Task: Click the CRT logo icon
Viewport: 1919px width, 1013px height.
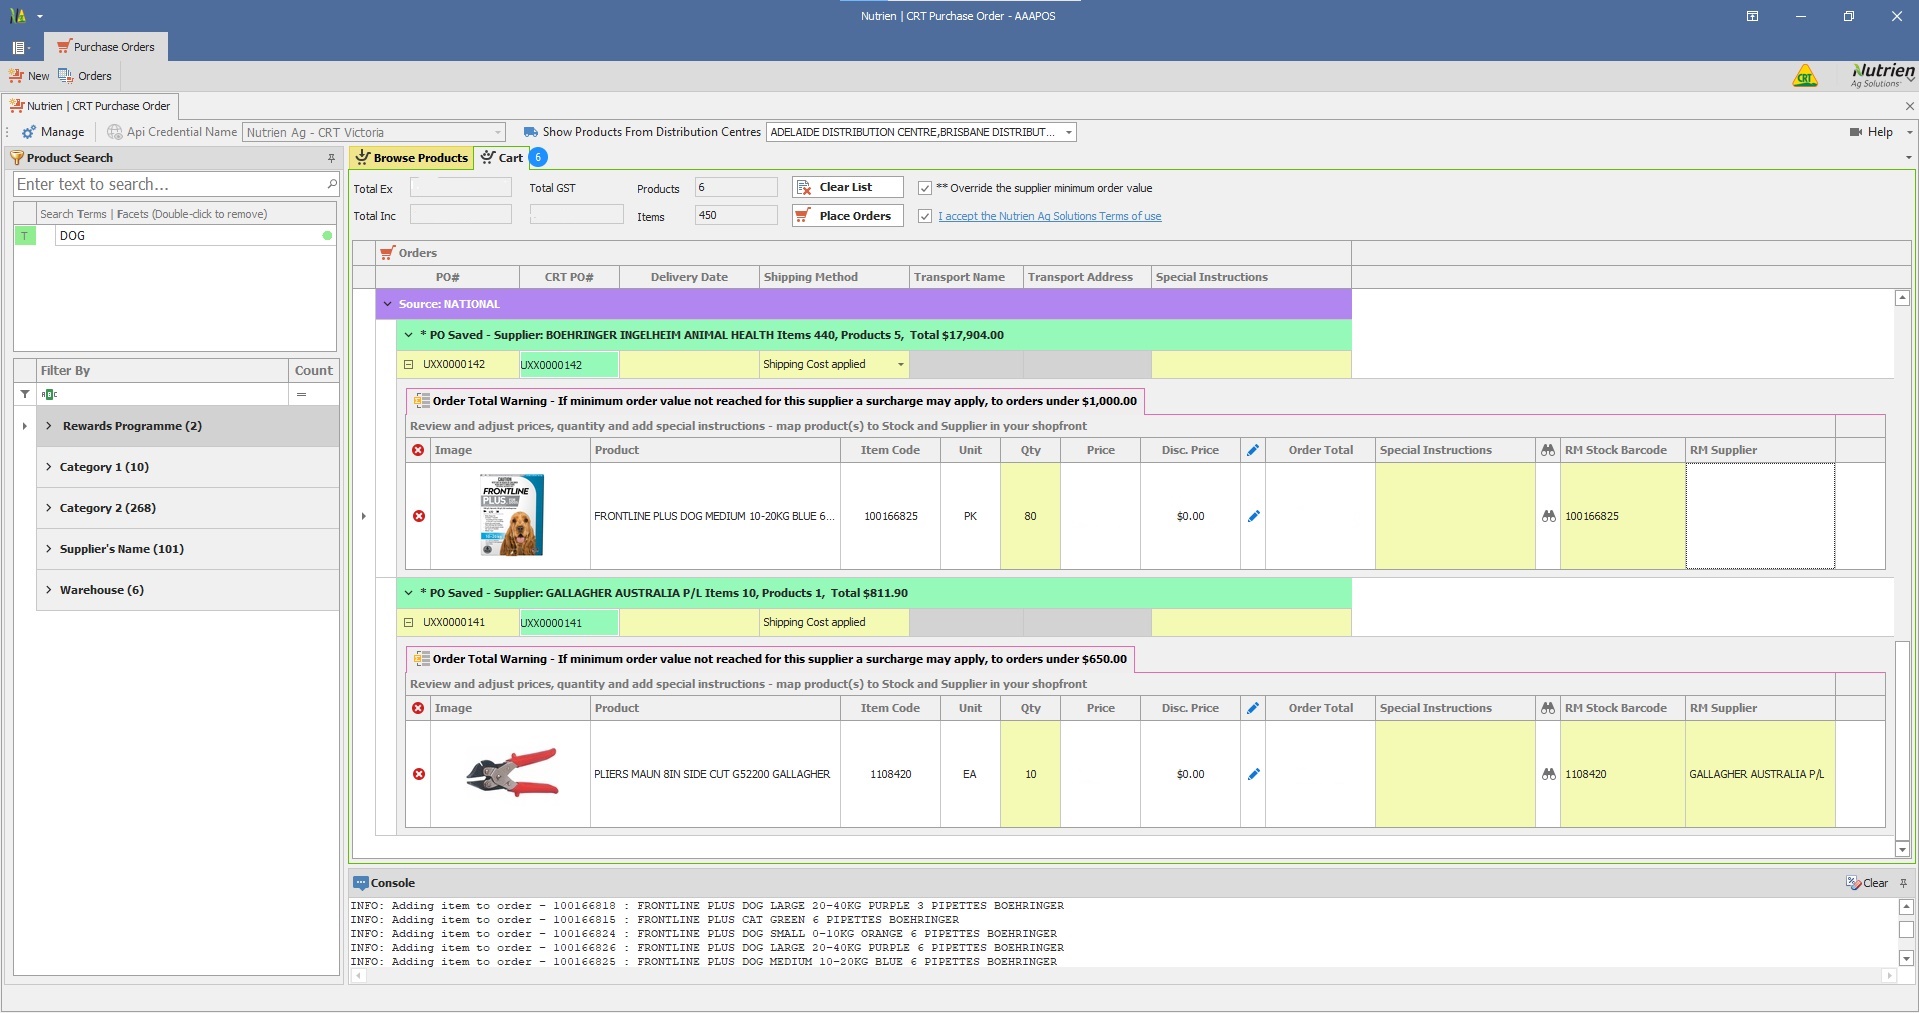Action: 1805,76
